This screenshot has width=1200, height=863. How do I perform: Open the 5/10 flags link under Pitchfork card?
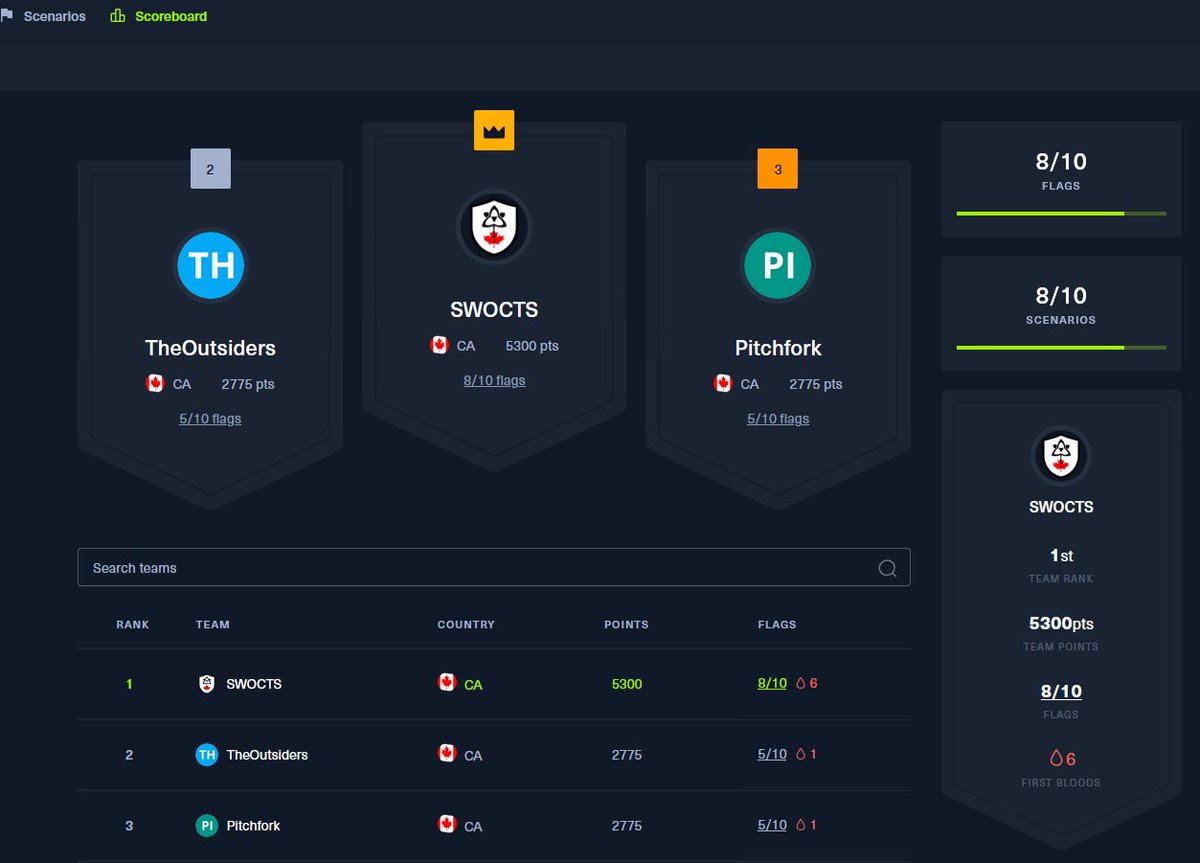tap(778, 419)
